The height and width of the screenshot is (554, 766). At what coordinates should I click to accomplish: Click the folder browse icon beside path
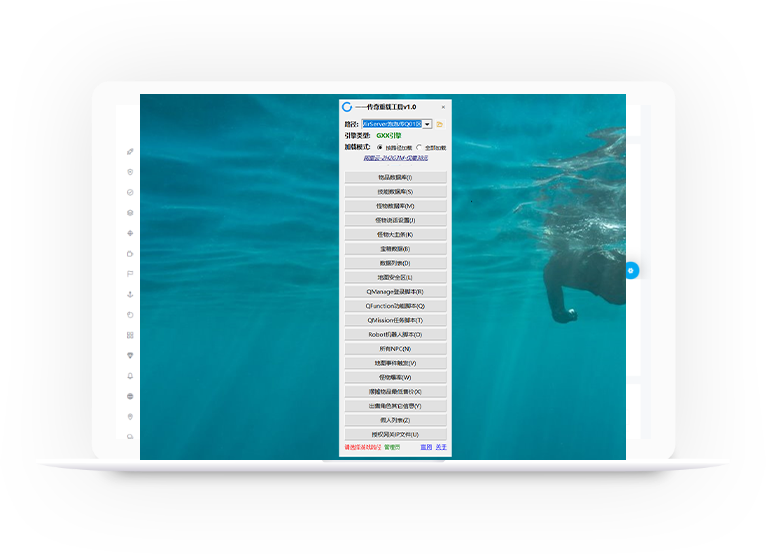(x=440, y=124)
